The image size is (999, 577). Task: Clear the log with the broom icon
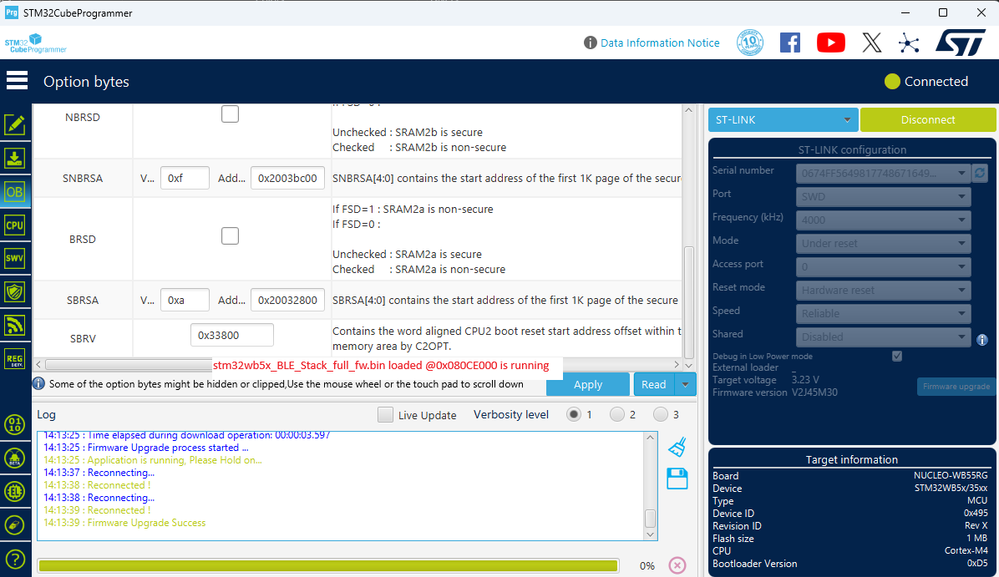coord(677,447)
